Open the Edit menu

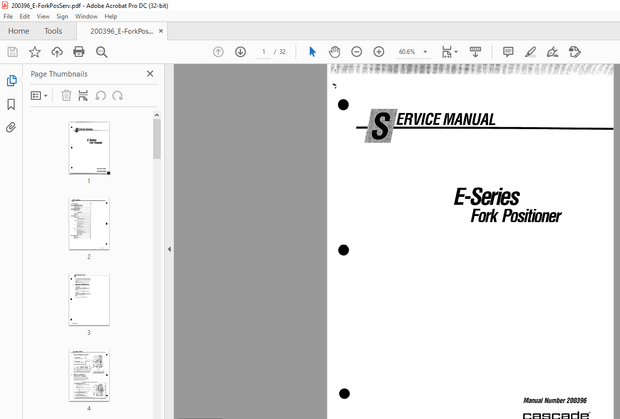pyautogui.click(x=25, y=16)
